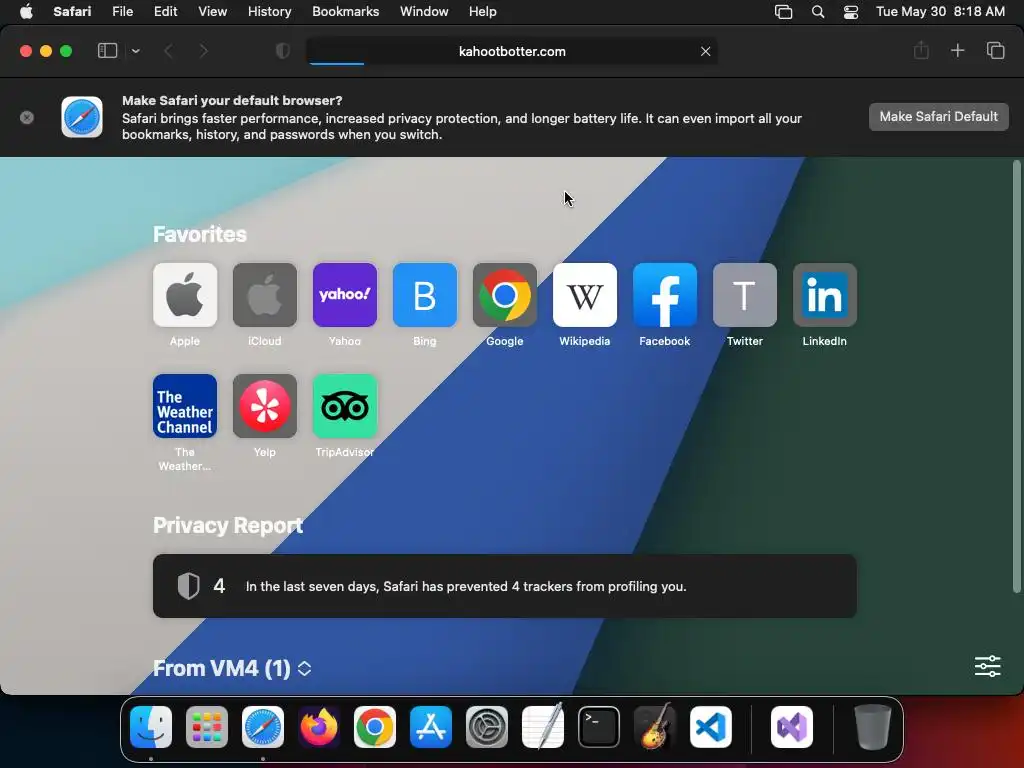Open the TripAdvisor favorite

pos(345,406)
